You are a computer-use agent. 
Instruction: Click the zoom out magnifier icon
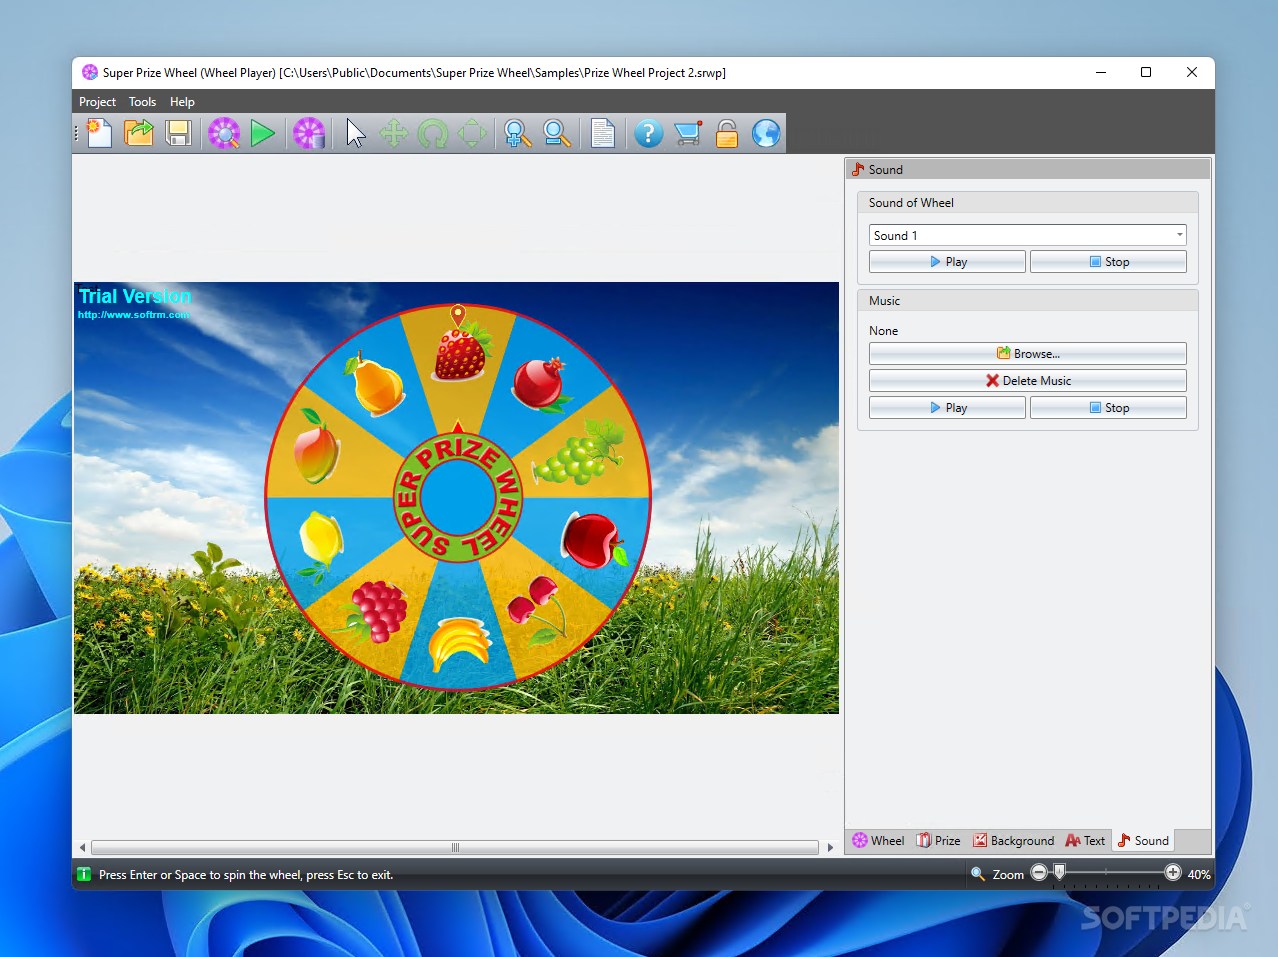[x=557, y=133]
